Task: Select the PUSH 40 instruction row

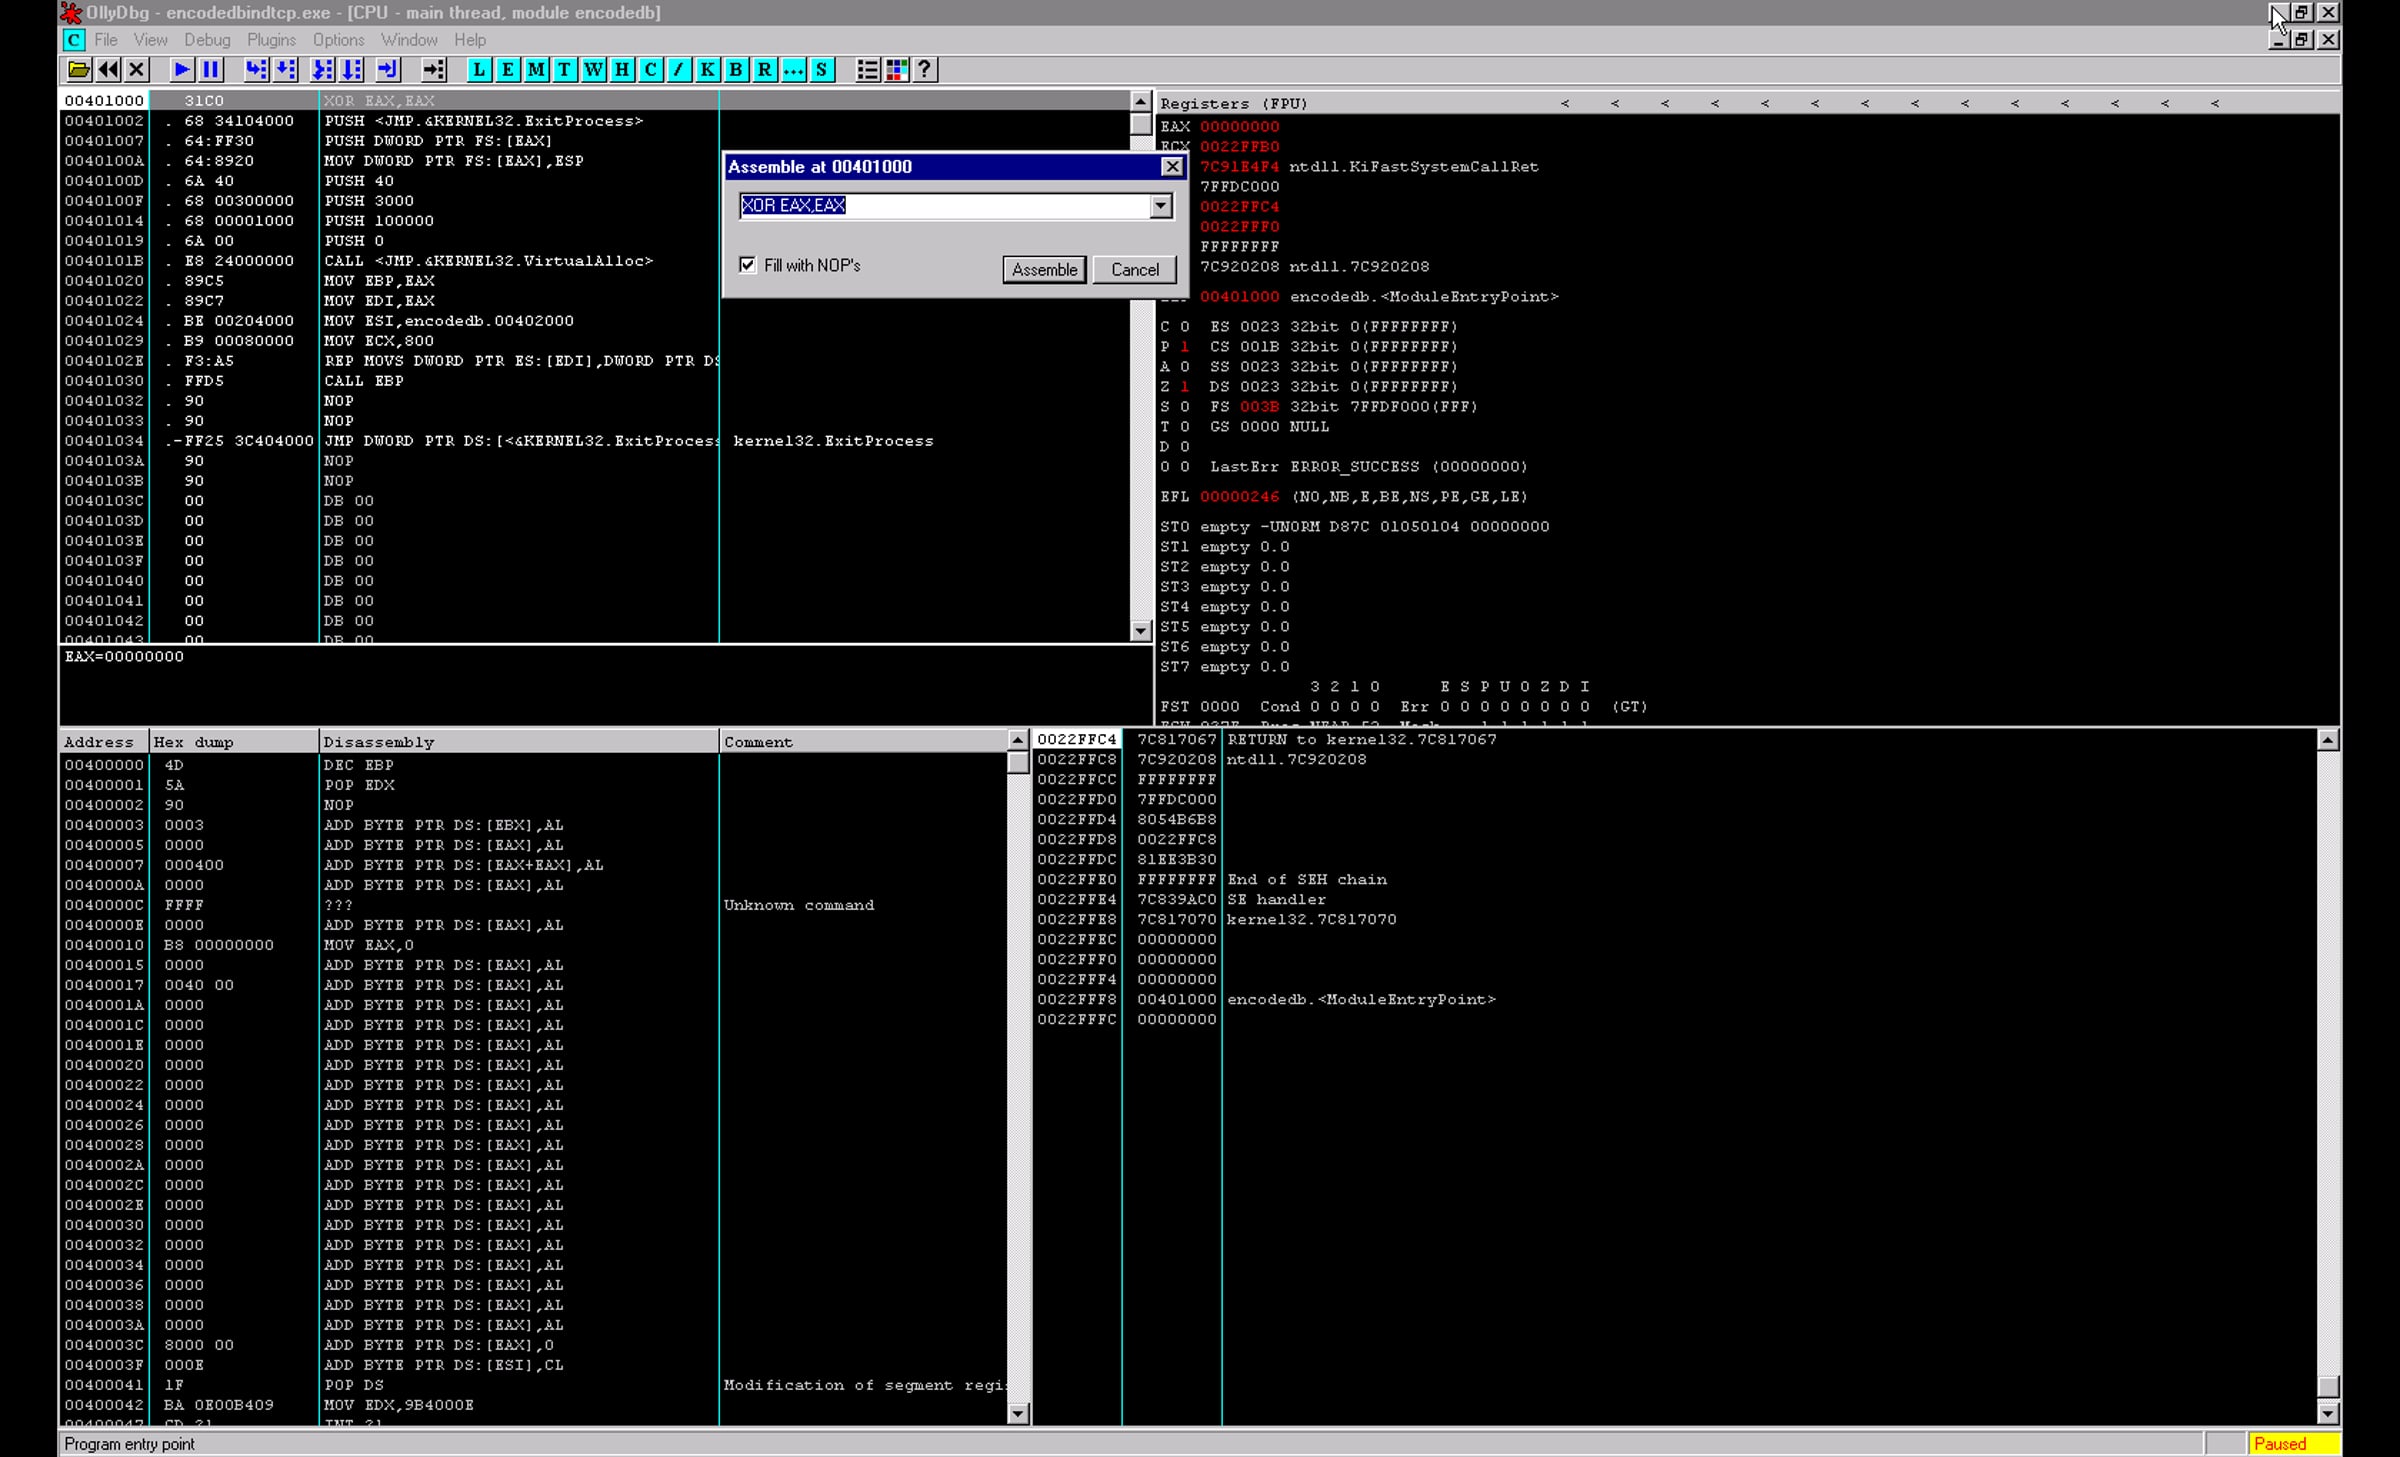Action: pyautogui.click(x=594, y=181)
